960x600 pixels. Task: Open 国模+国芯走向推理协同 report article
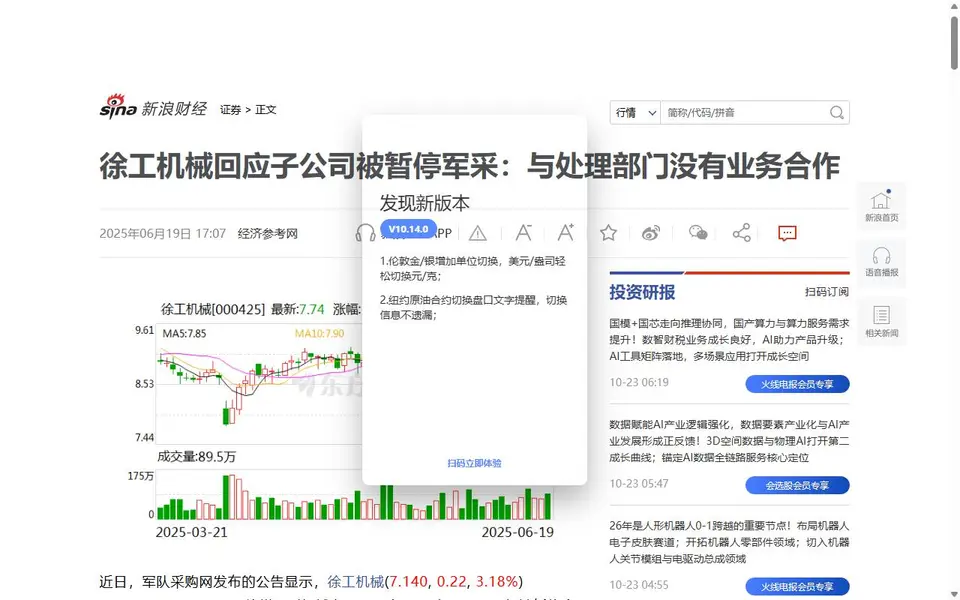(x=729, y=340)
